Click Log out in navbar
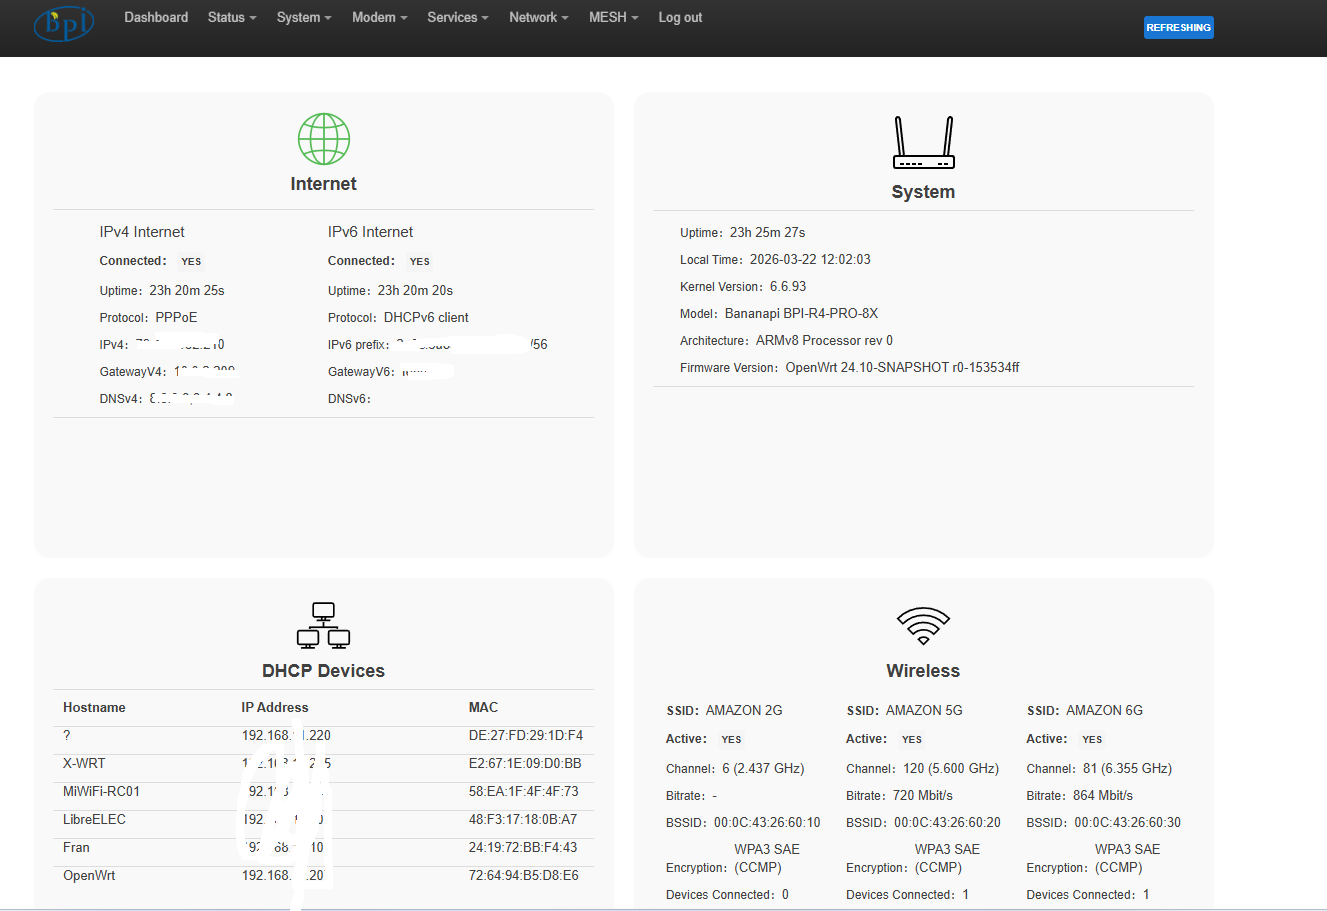Viewport: 1327px width, 911px height. point(680,18)
